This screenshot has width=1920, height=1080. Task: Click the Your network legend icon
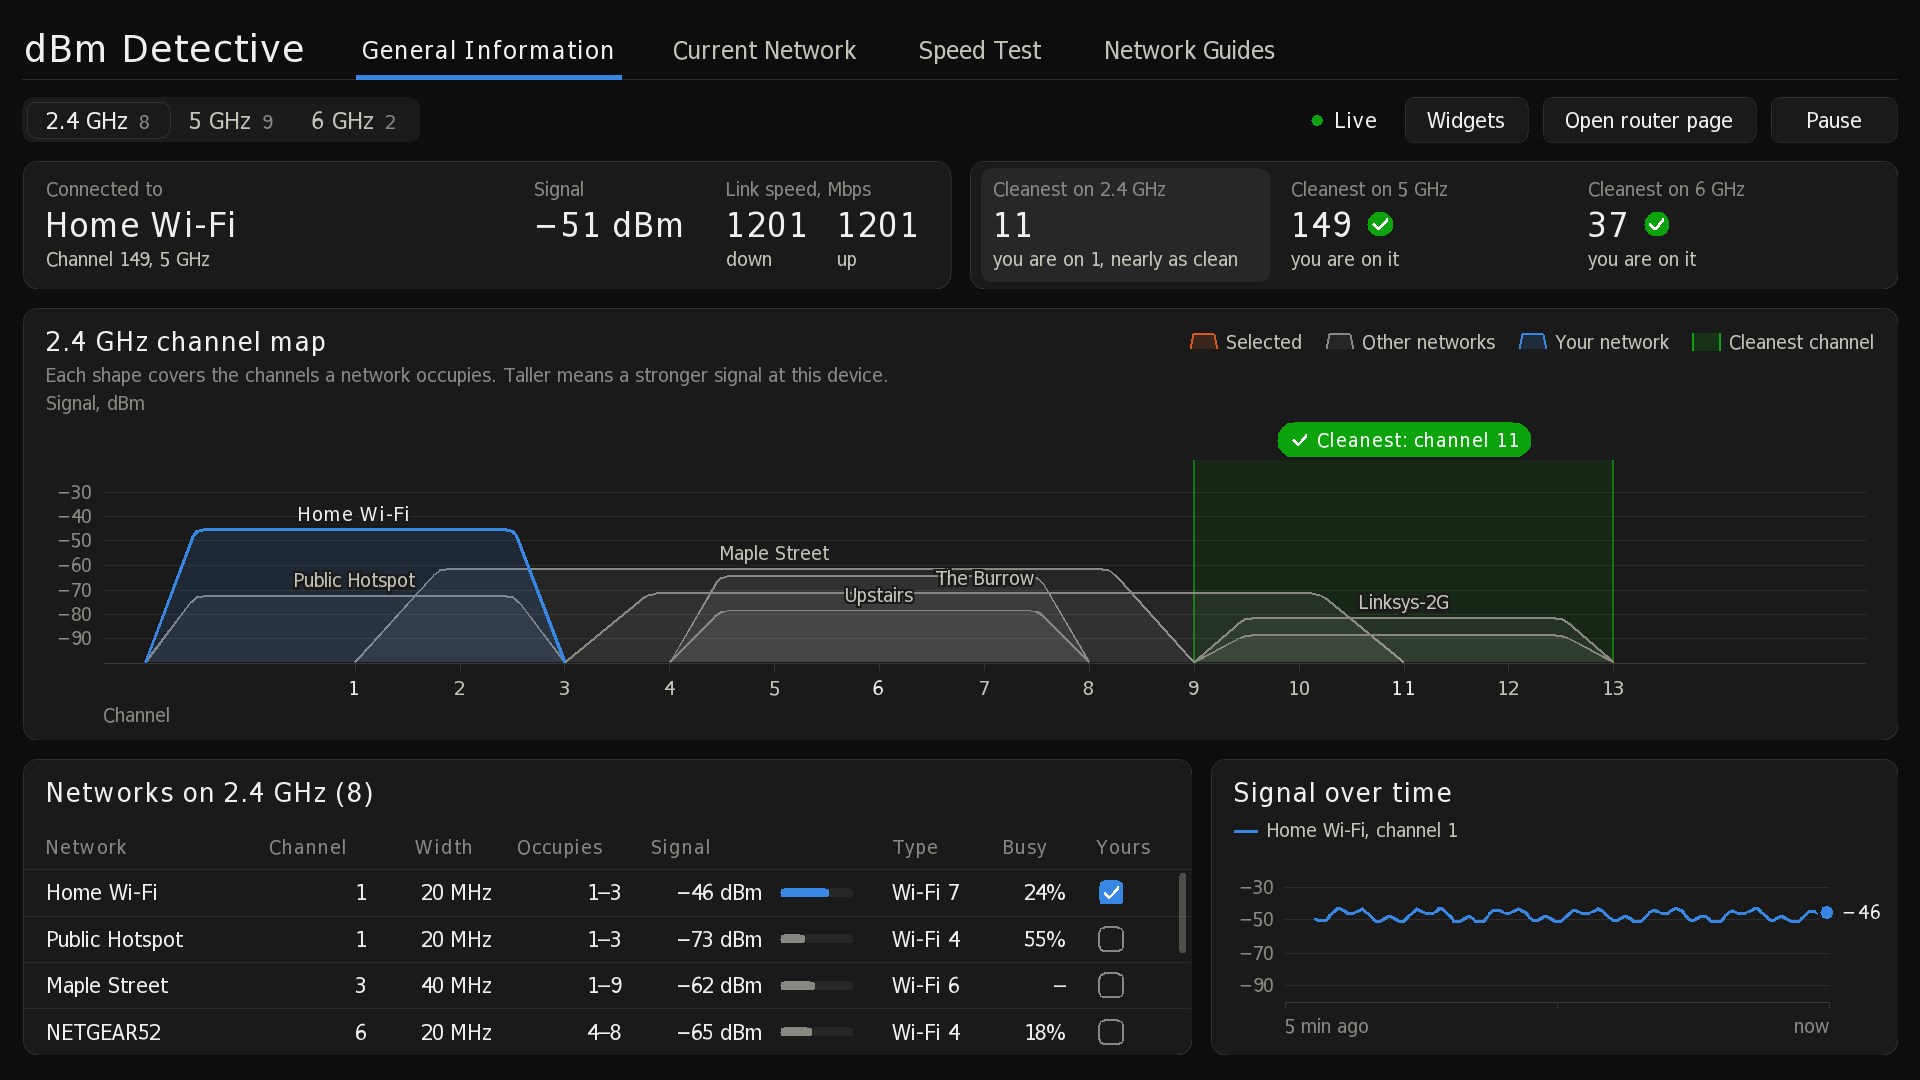click(x=1532, y=342)
